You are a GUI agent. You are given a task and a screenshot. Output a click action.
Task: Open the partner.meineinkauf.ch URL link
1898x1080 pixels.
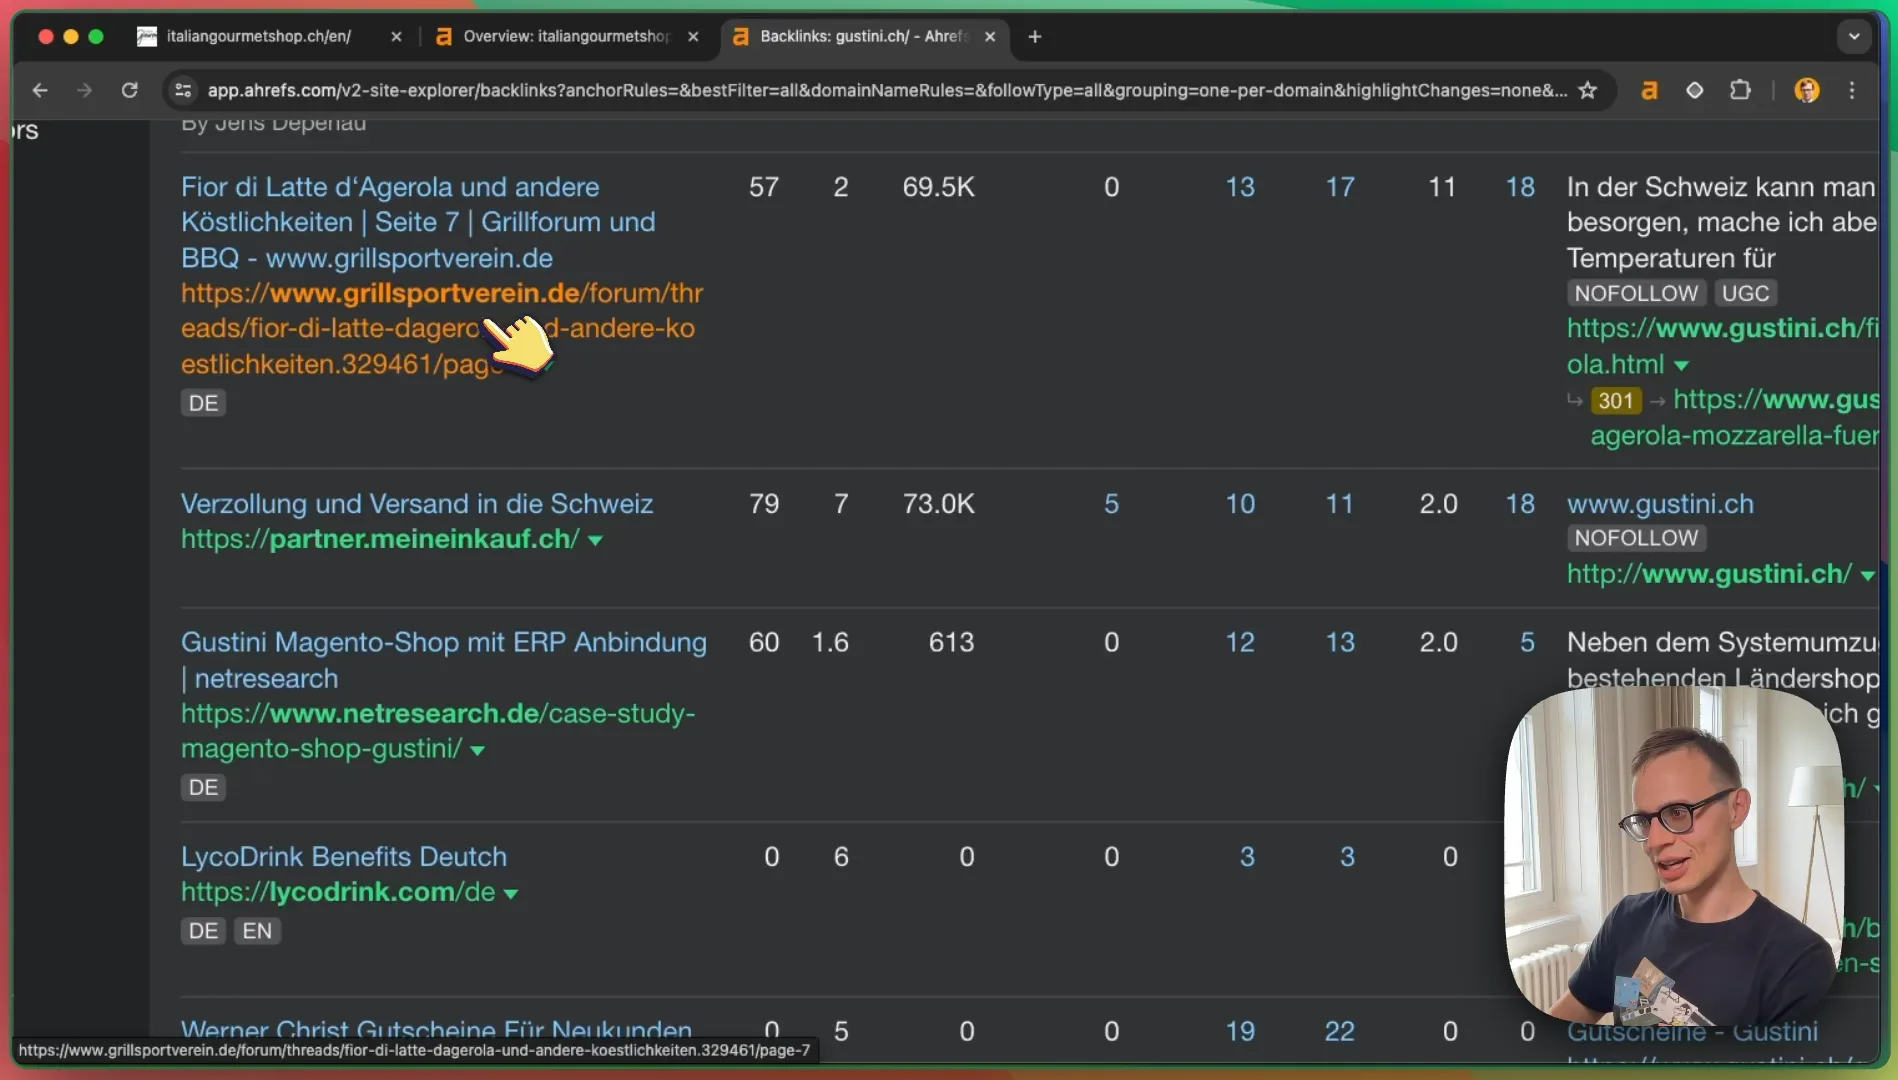[380, 538]
